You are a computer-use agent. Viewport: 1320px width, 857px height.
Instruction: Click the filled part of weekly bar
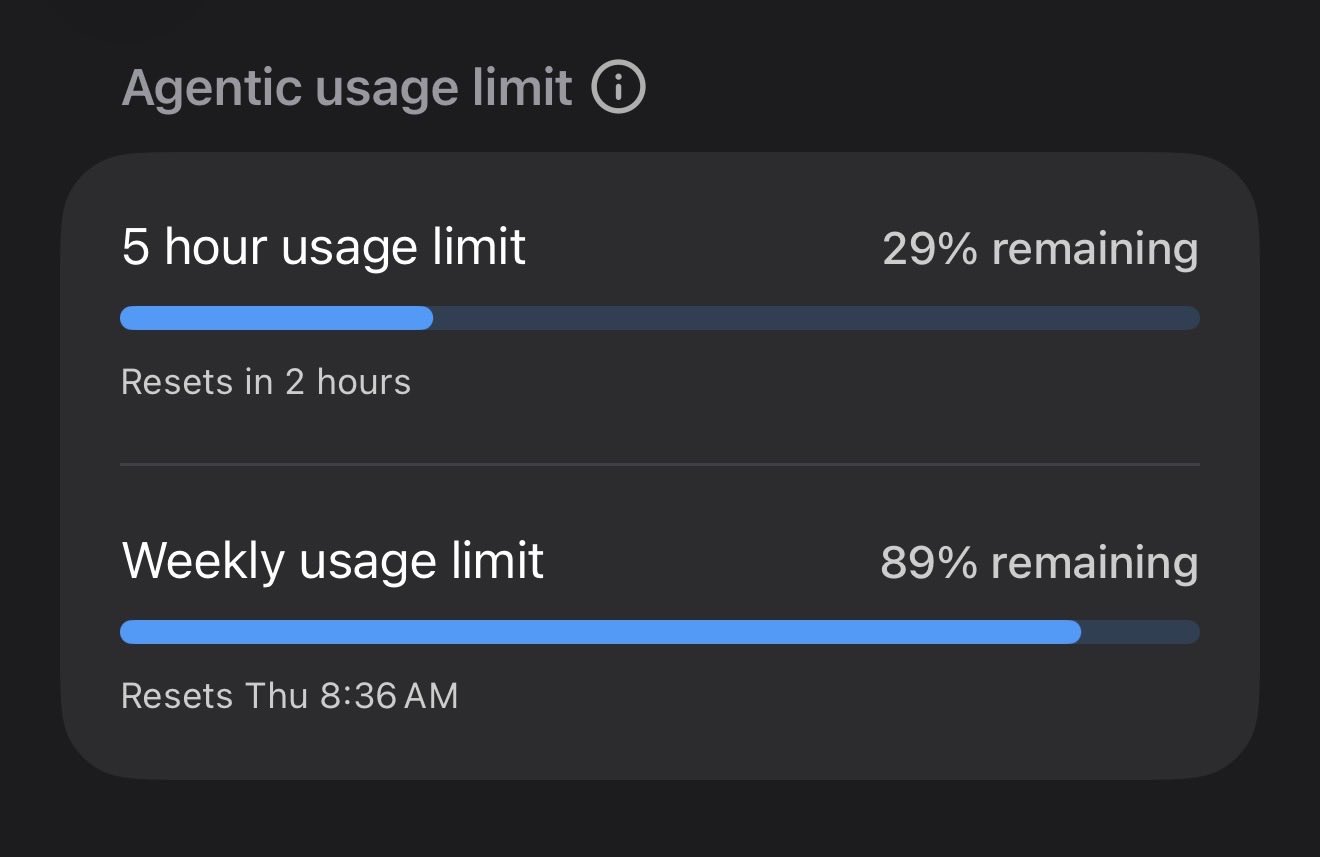pyautogui.click(x=600, y=632)
